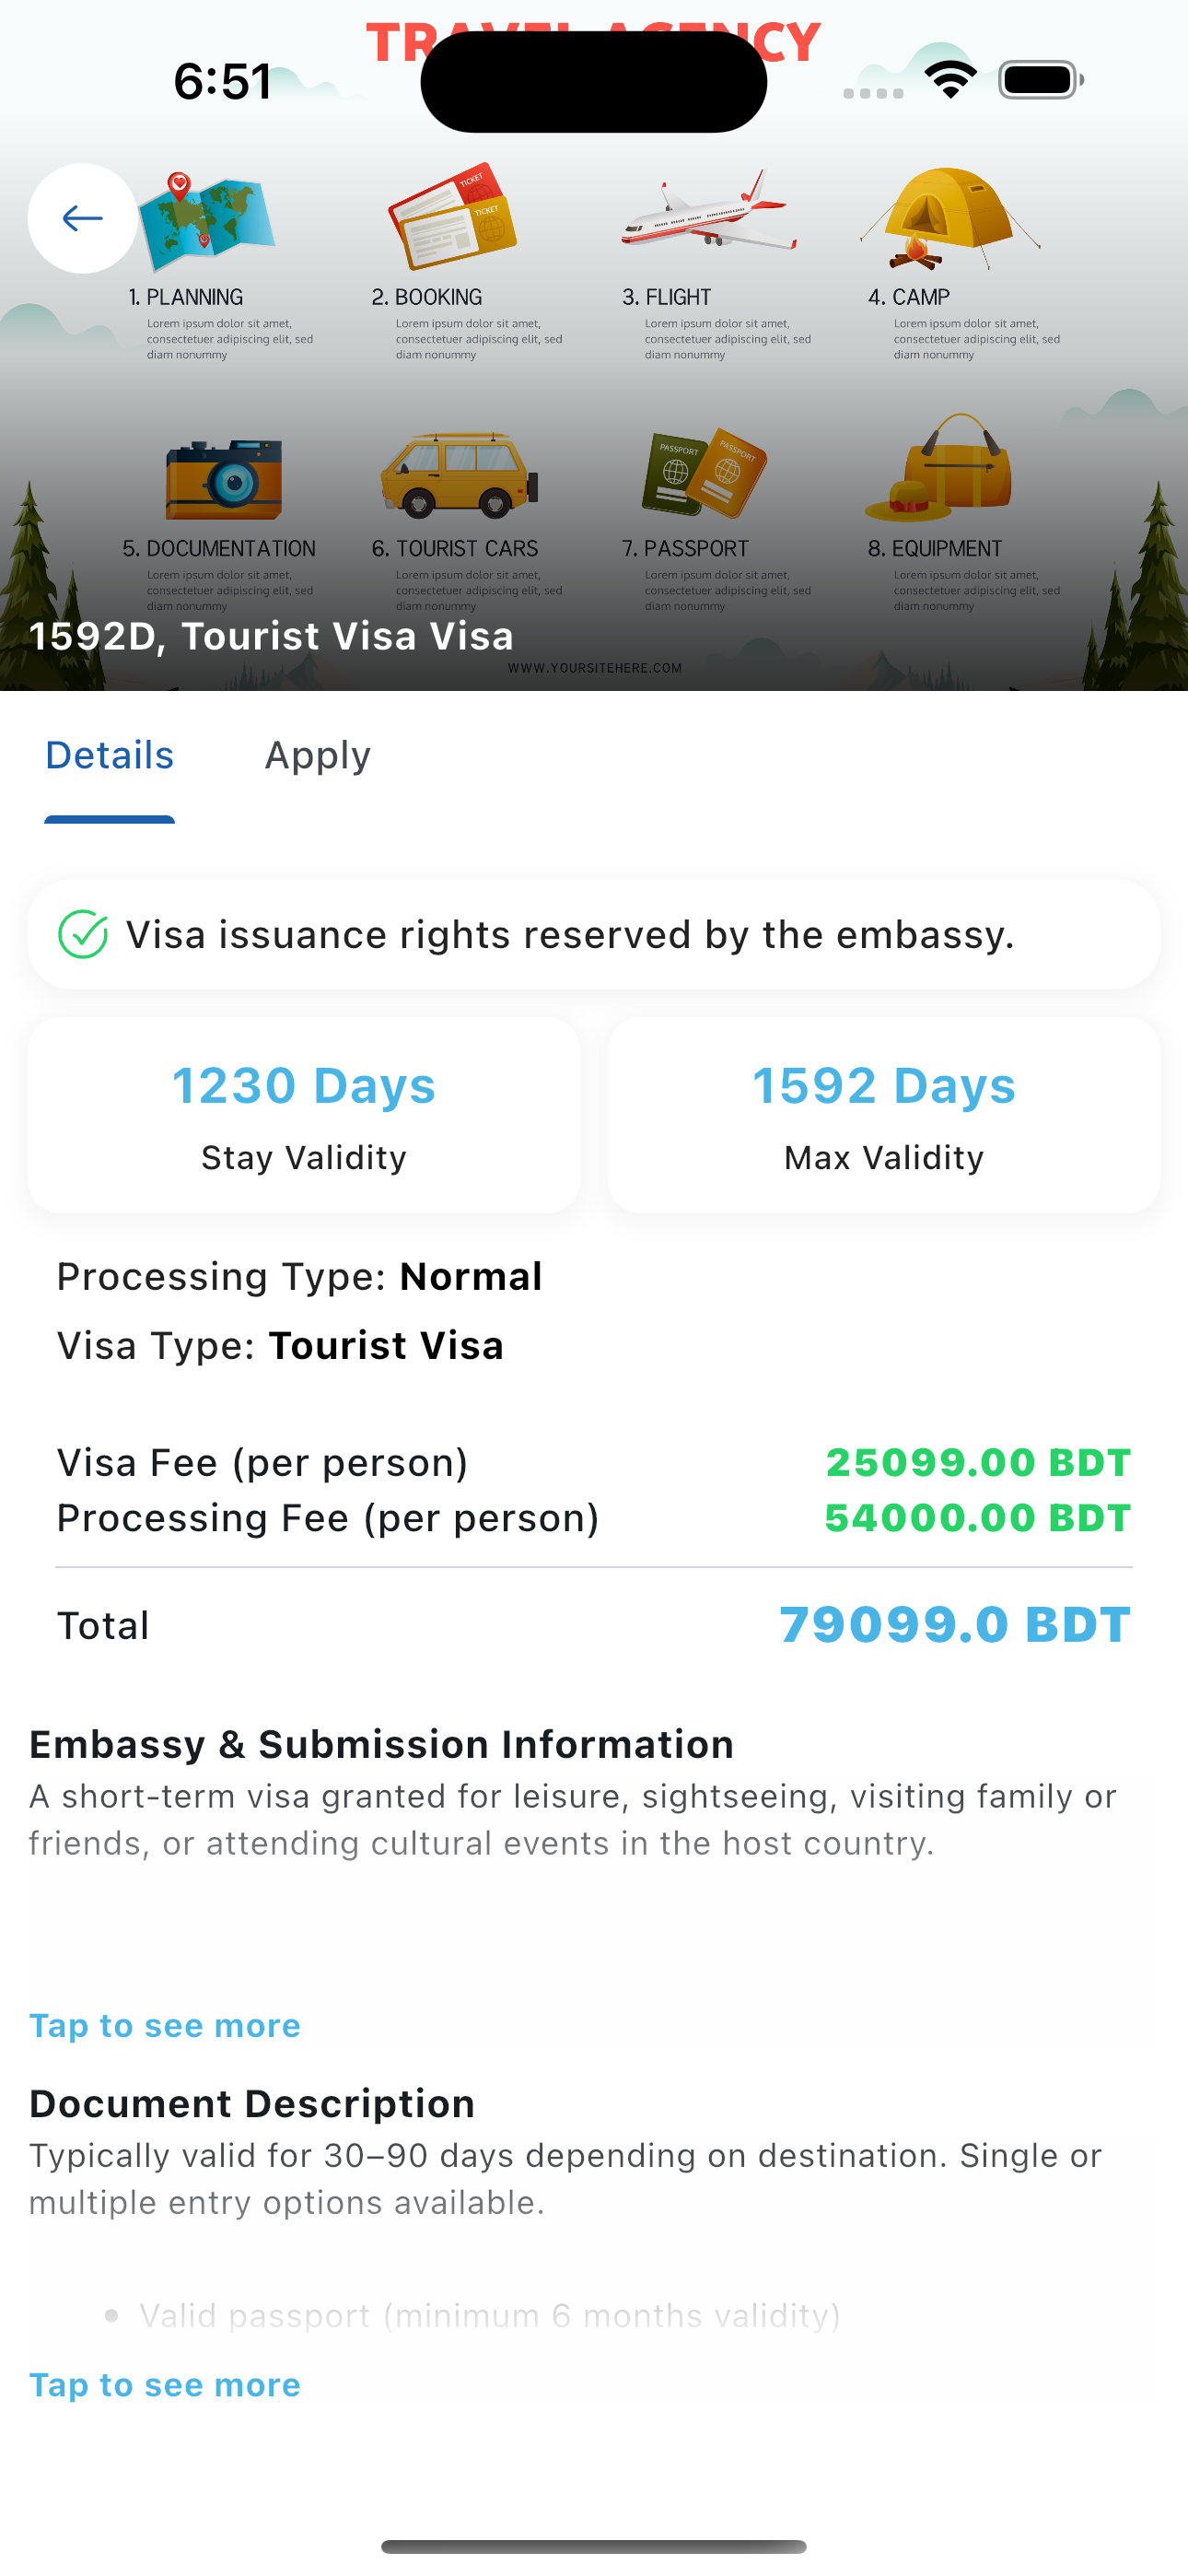The image size is (1188, 2576).
Task: Open the 1230 Days Stay Validity card
Action: point(304,1116)
